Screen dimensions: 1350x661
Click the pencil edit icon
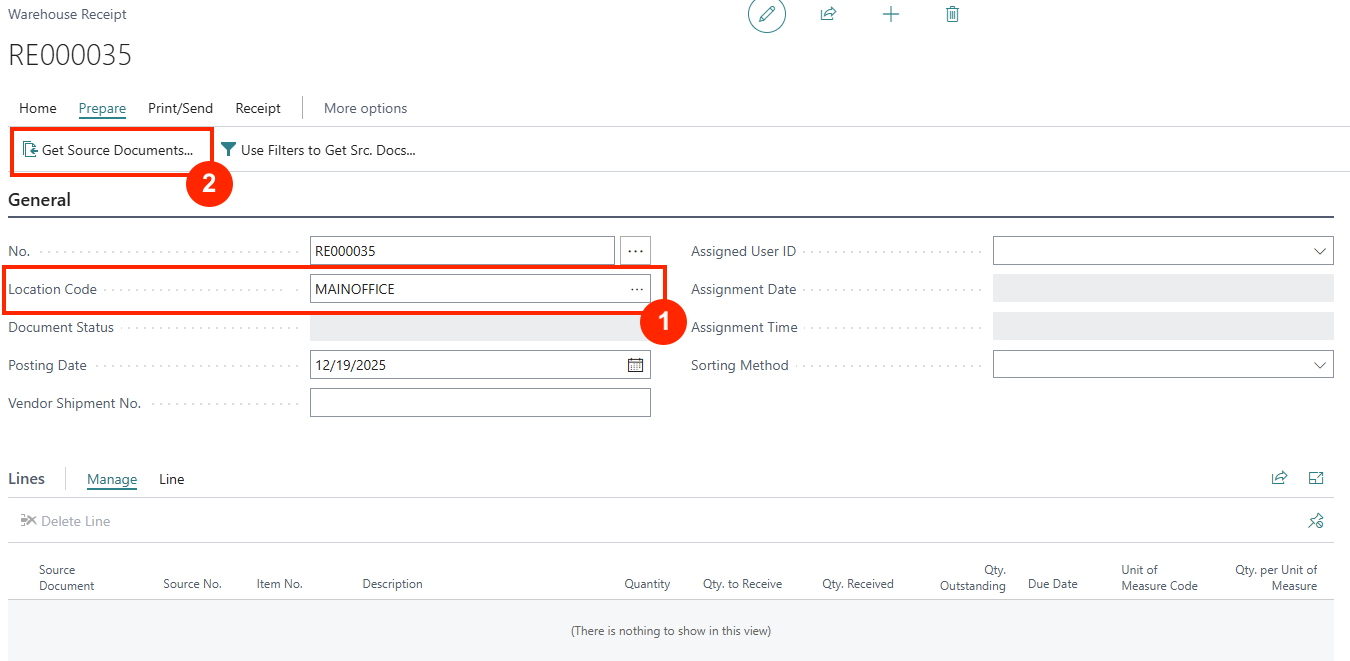tap(767, 14)
